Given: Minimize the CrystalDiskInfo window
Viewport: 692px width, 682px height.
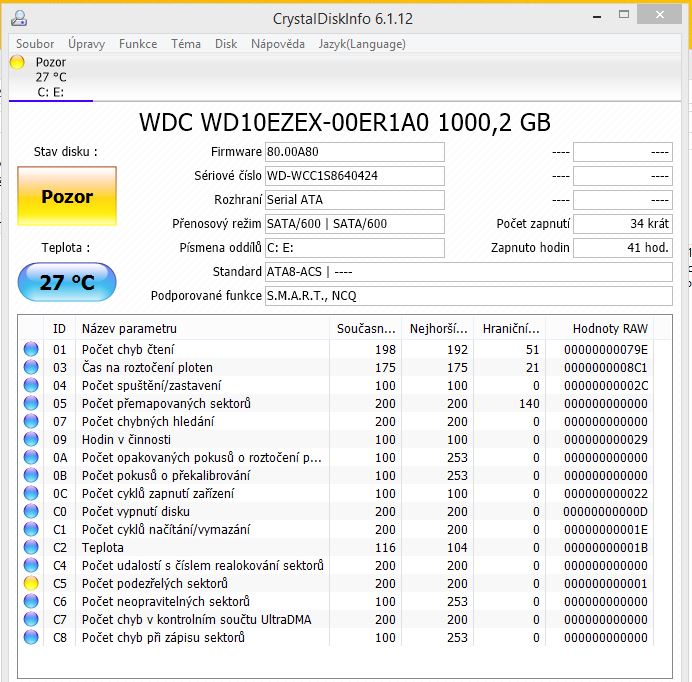Looking at the screenshot, I should click(597, 16).
